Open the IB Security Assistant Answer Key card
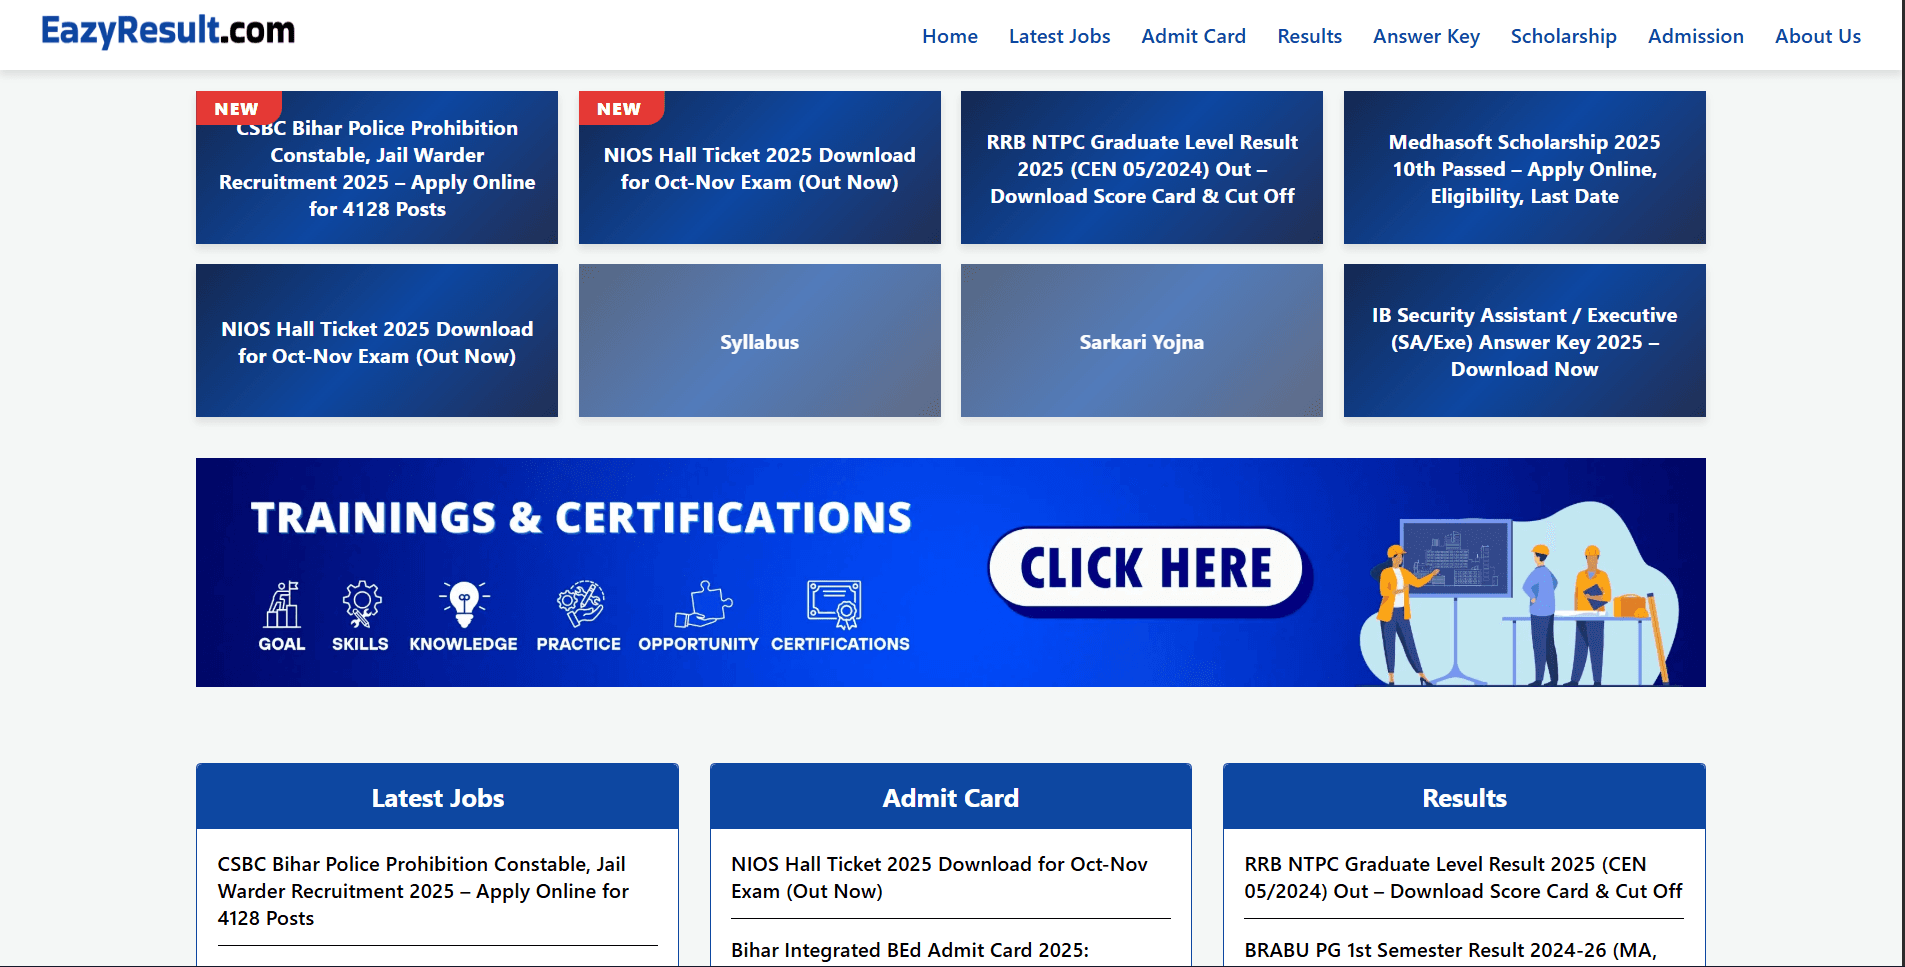The width and height of the screenshot is (1905, 967). pyautogui.click(x=1524, y=341)
